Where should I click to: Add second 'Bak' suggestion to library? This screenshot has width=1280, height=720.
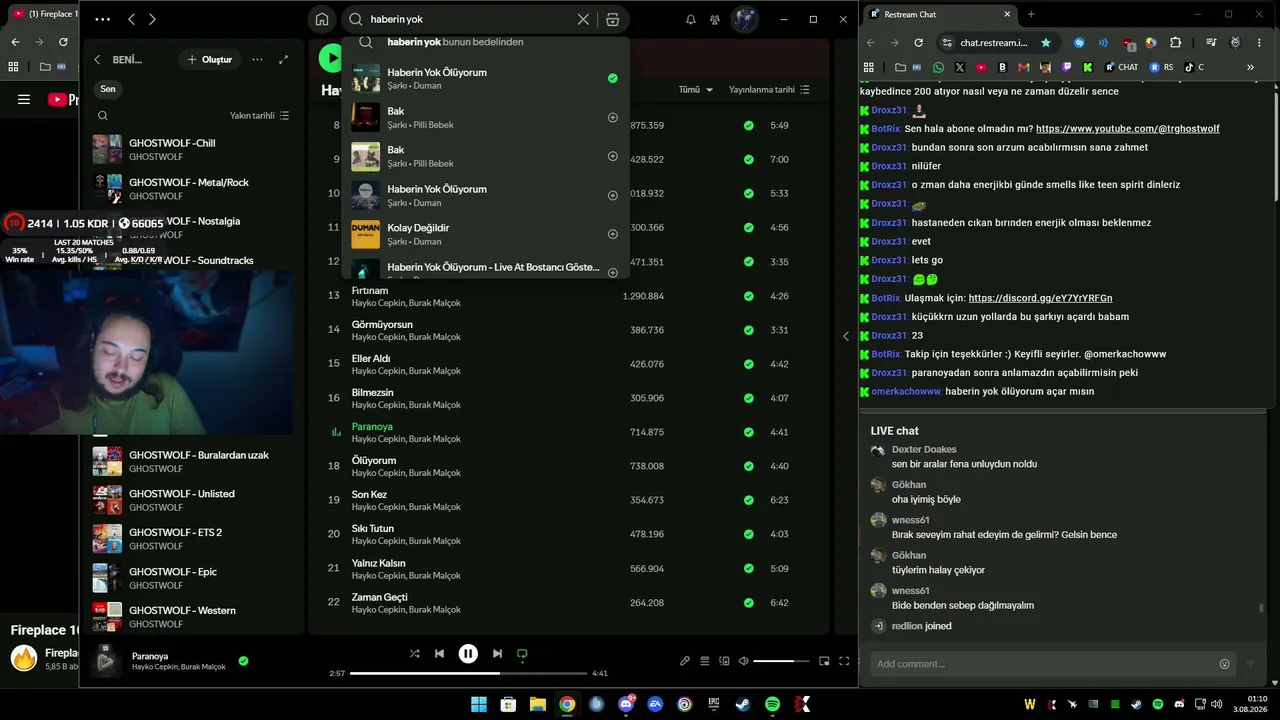(613, 156)
